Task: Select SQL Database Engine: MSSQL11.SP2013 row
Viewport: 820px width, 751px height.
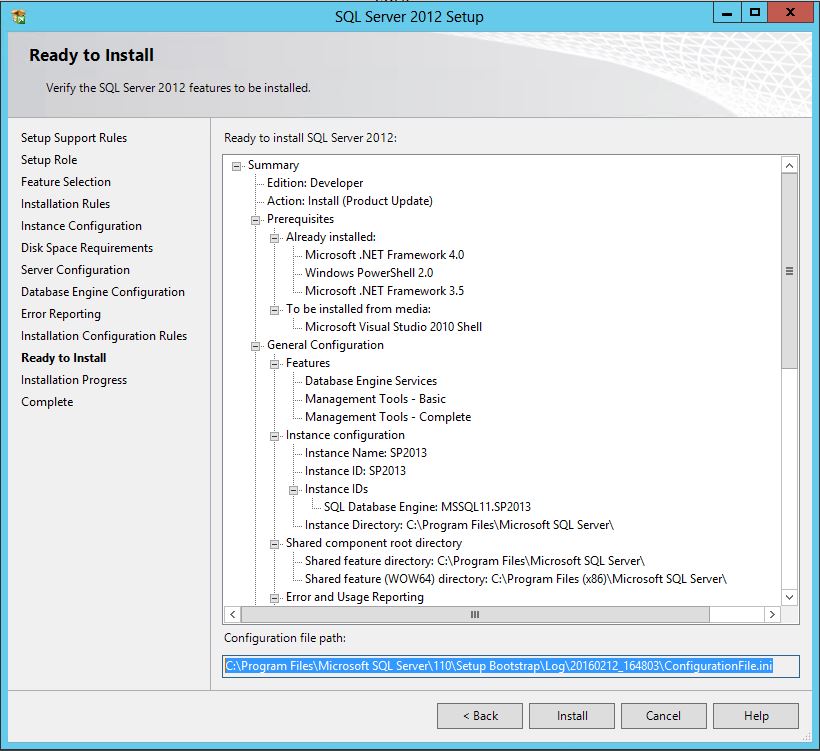Action: (427, 507)
